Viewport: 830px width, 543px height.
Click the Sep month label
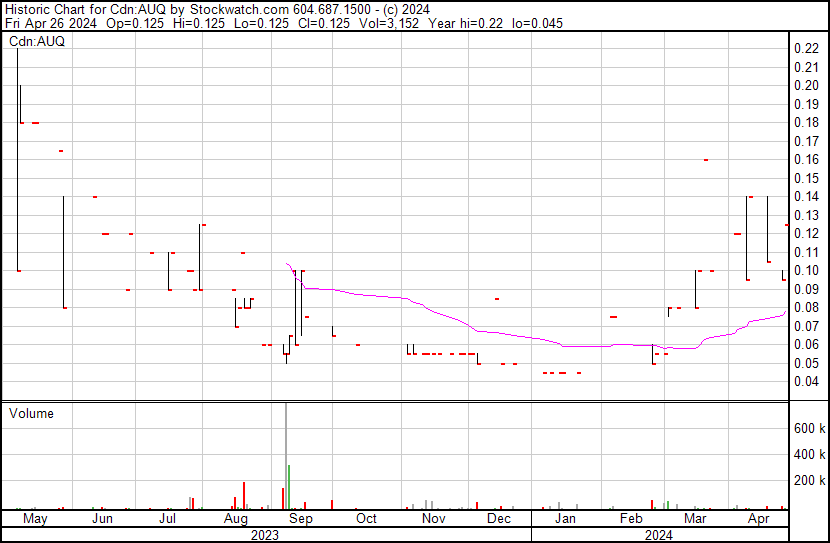[x=301, y=519]
